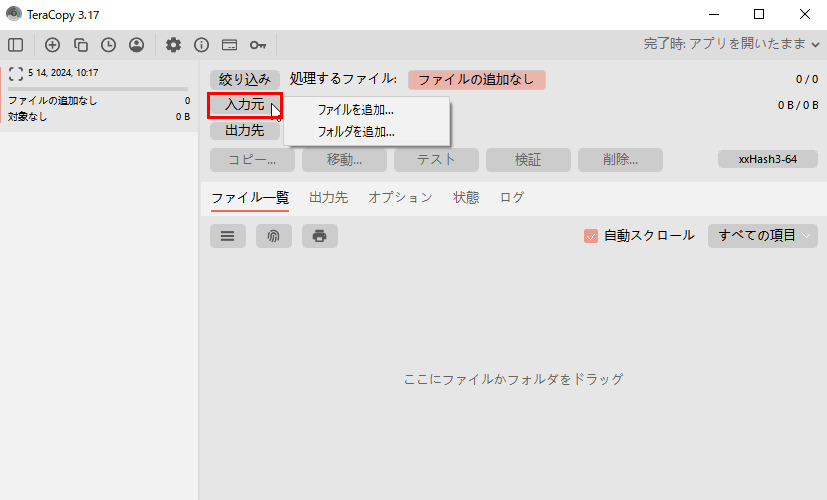Show about info via the i icon

coord(201,45)
